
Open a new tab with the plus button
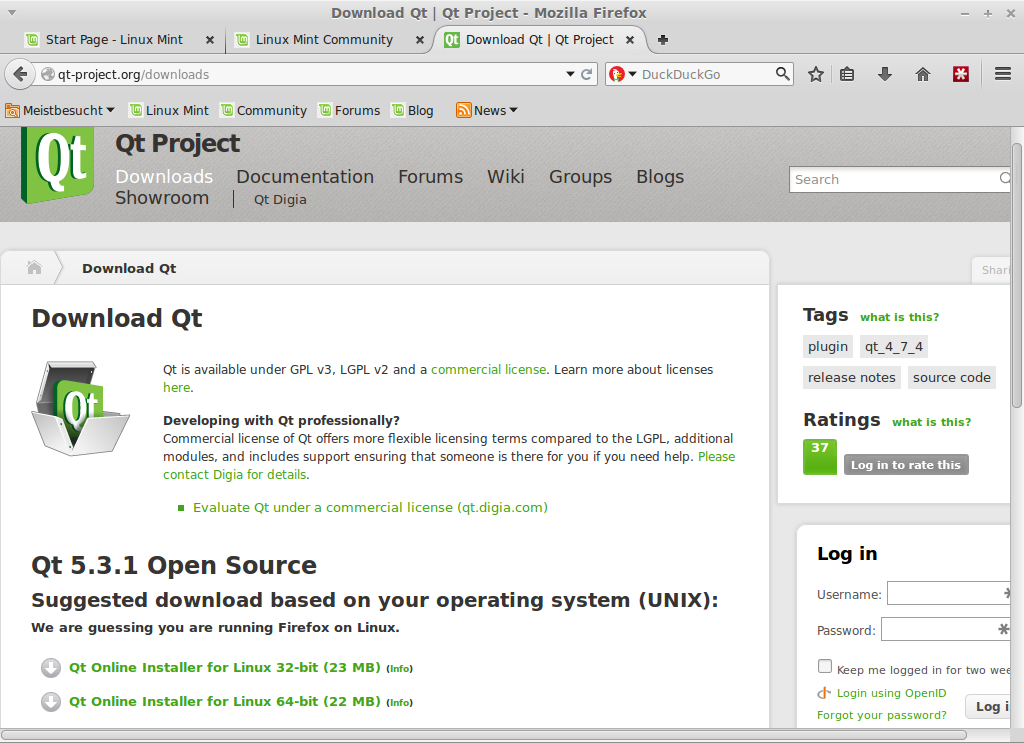pyautogui.click(x=662, y=40)
